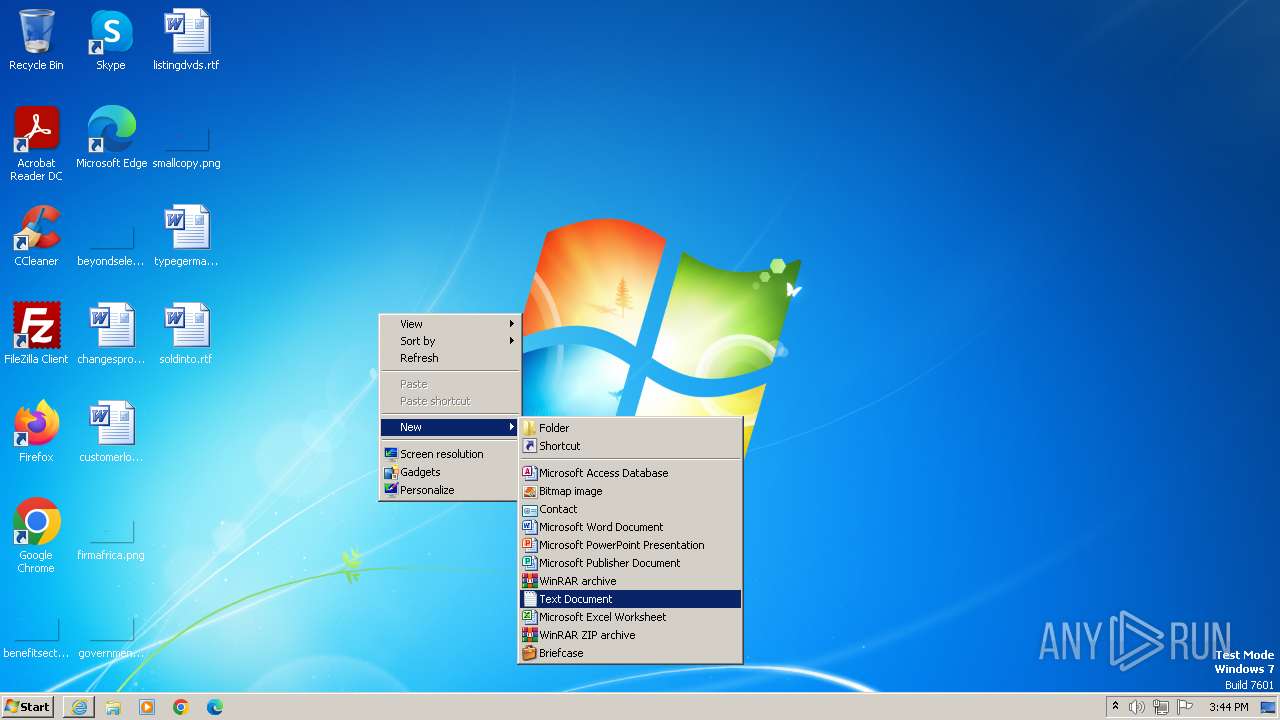The height and width of the screenshot is (720, 1280).
Task: Open Windows Media Player taskbar icon
Action: point(147,707)
